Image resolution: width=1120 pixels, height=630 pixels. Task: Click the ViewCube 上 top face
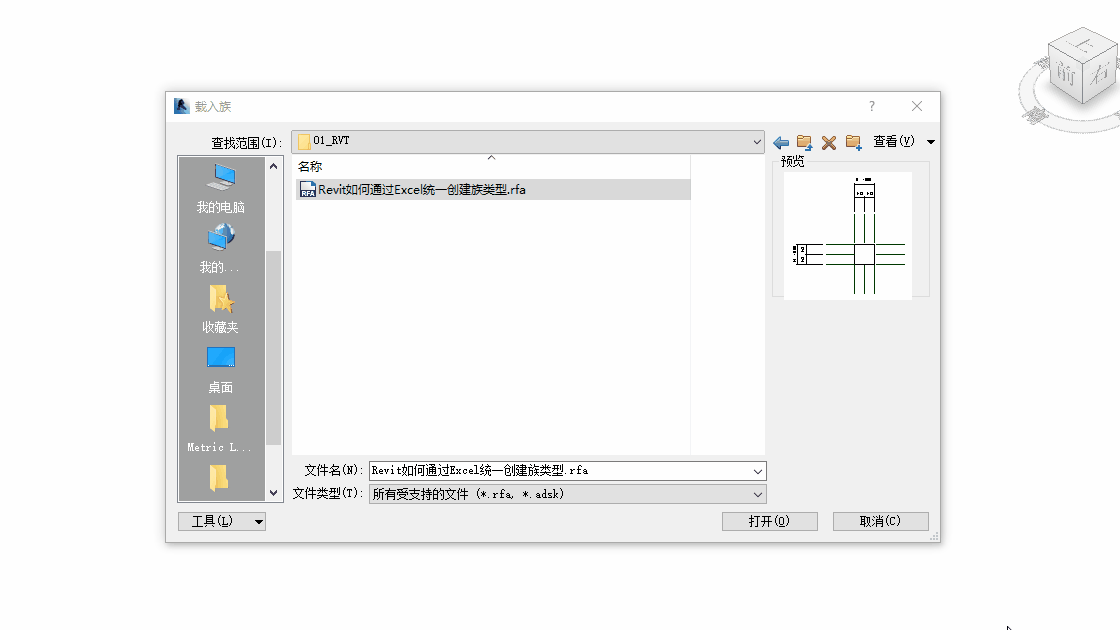coord(1084,44)
